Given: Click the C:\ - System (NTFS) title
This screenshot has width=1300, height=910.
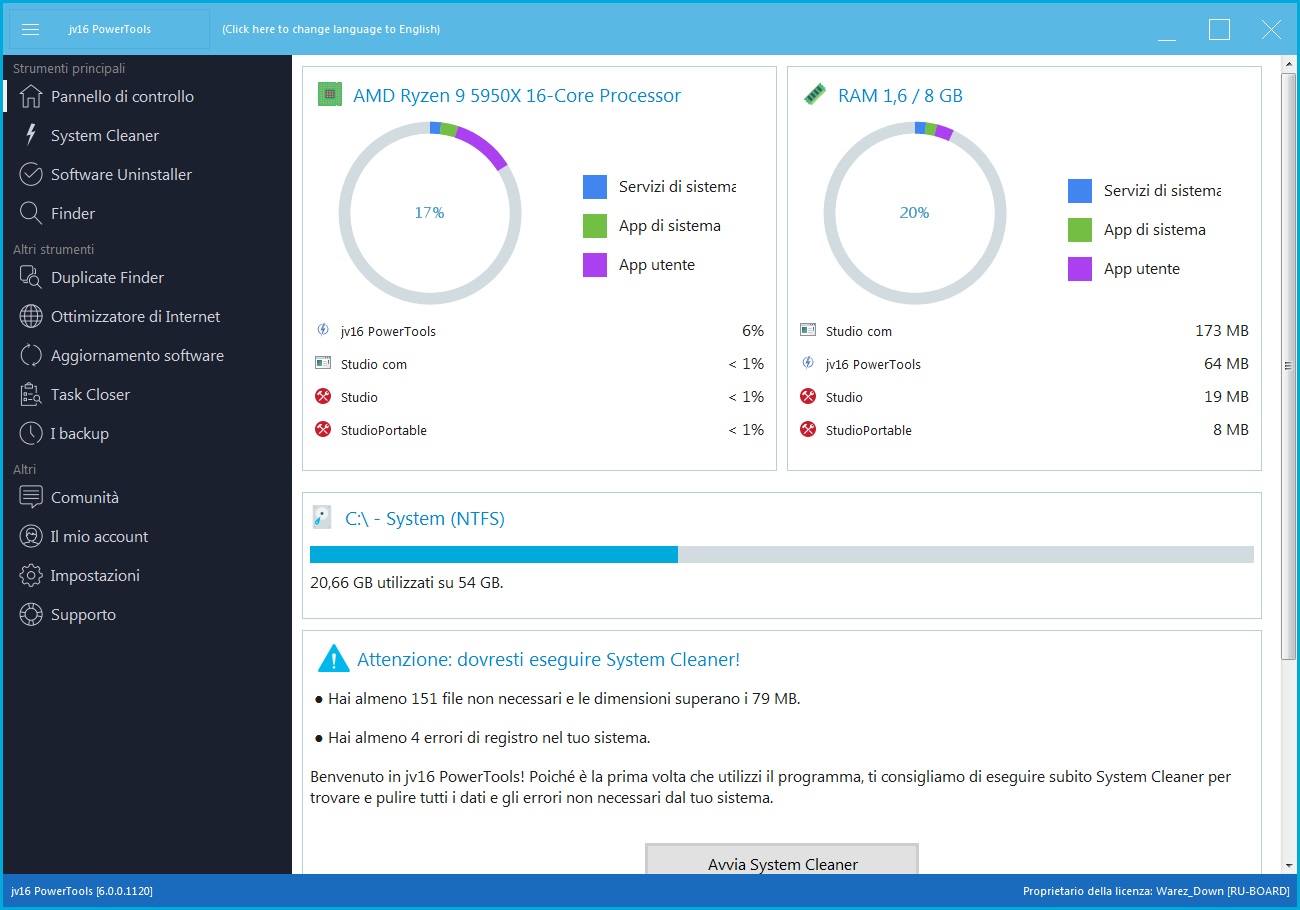Looking at the screenshot, I should [425, 518].
